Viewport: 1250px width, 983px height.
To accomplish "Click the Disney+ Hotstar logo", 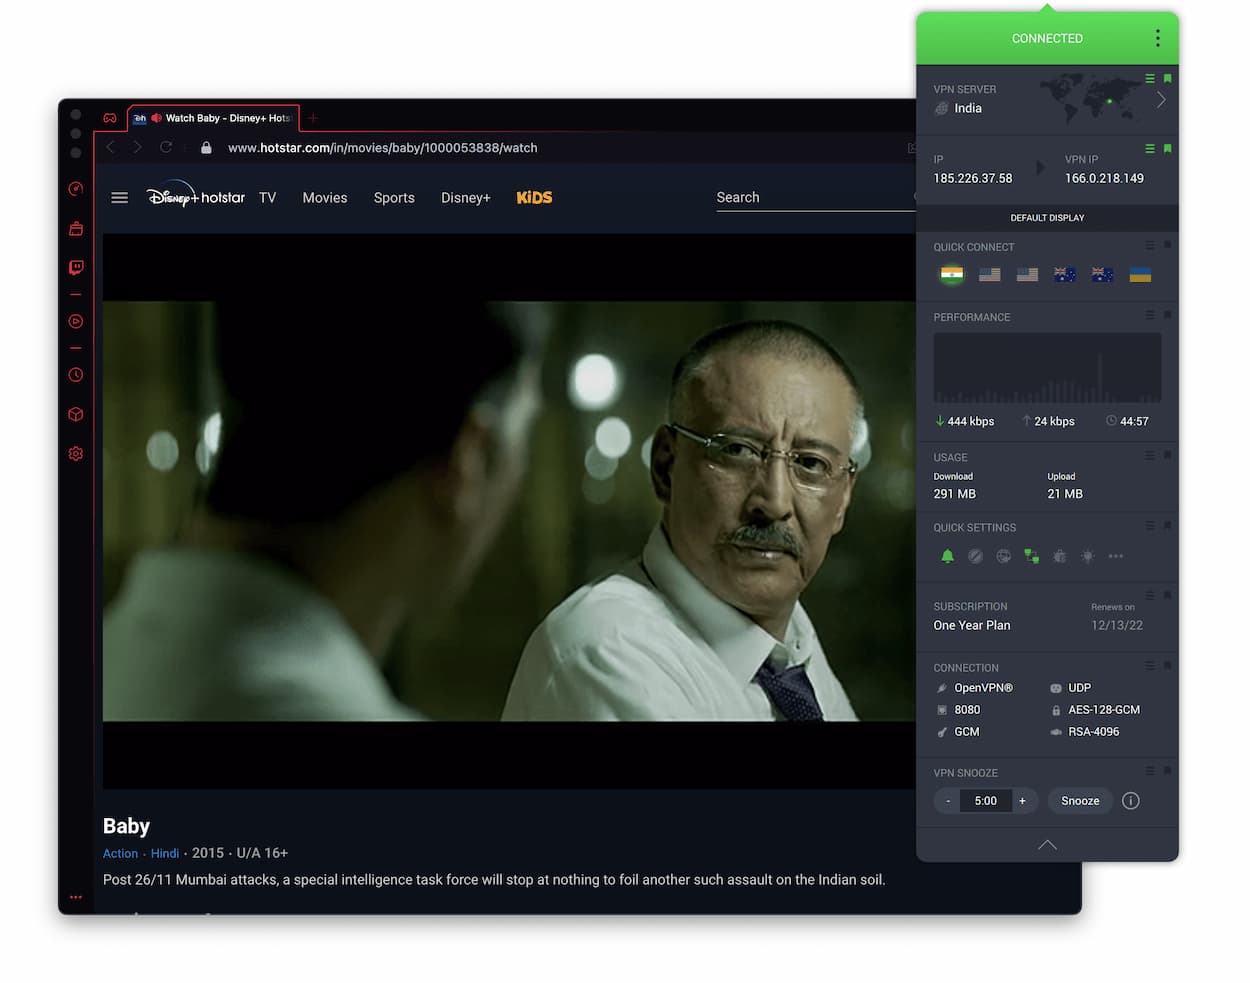I will click(x=196, y=196).
